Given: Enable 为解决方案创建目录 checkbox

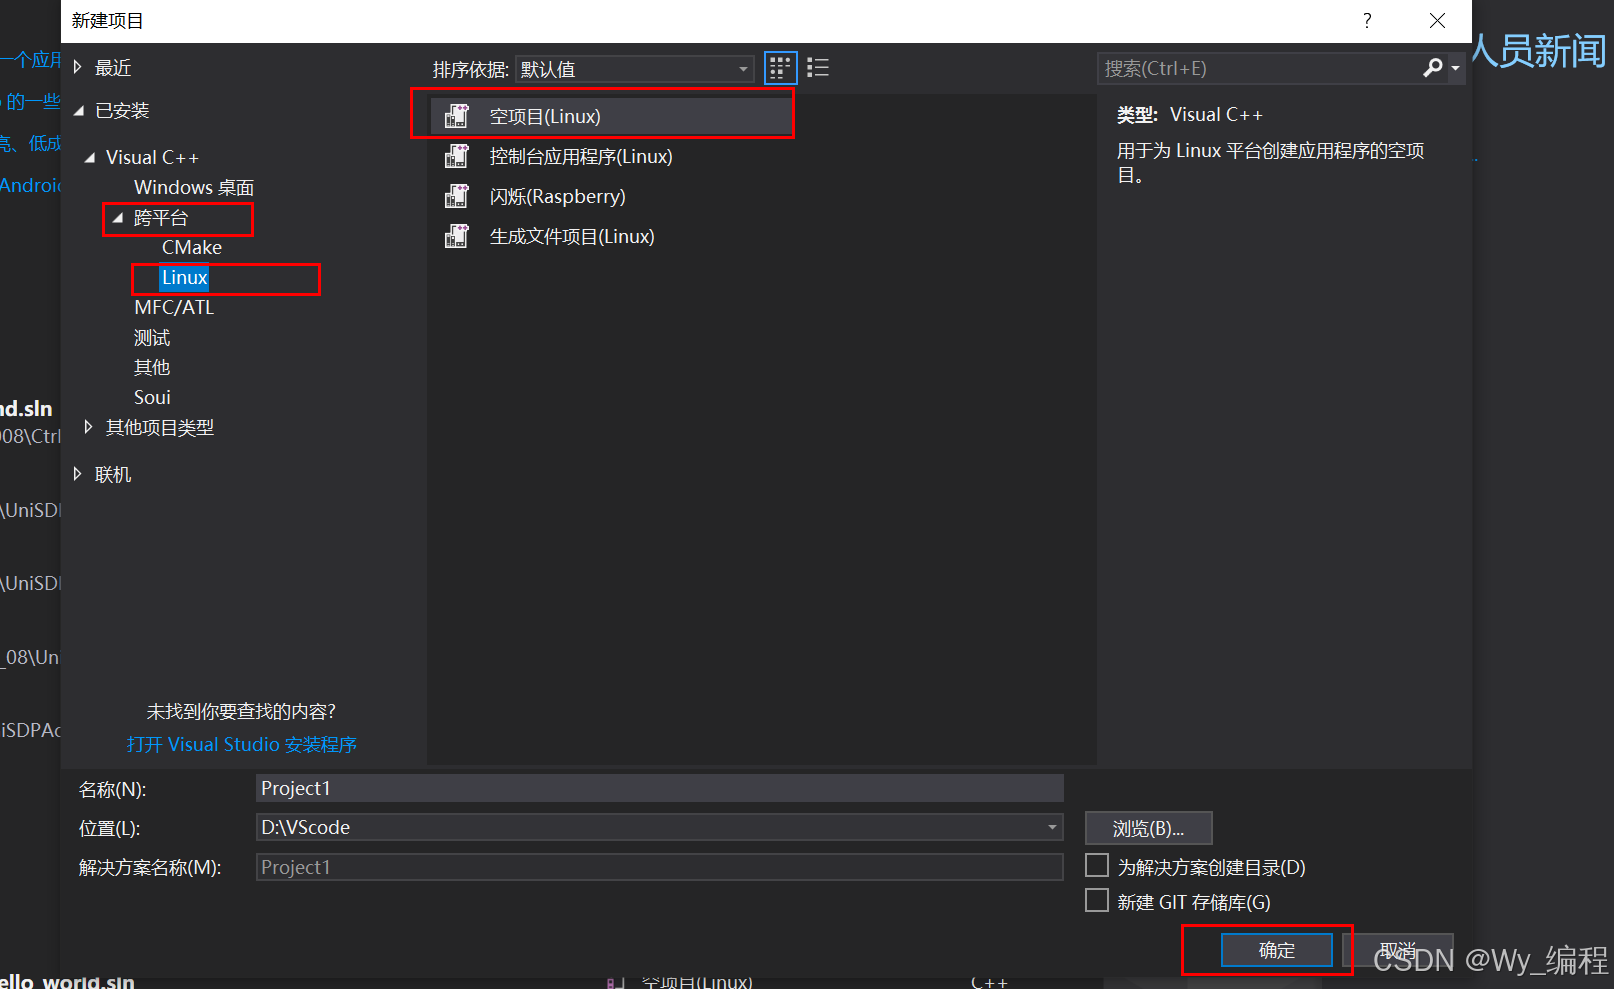Looking at the screenshot, I should 1097,865.
